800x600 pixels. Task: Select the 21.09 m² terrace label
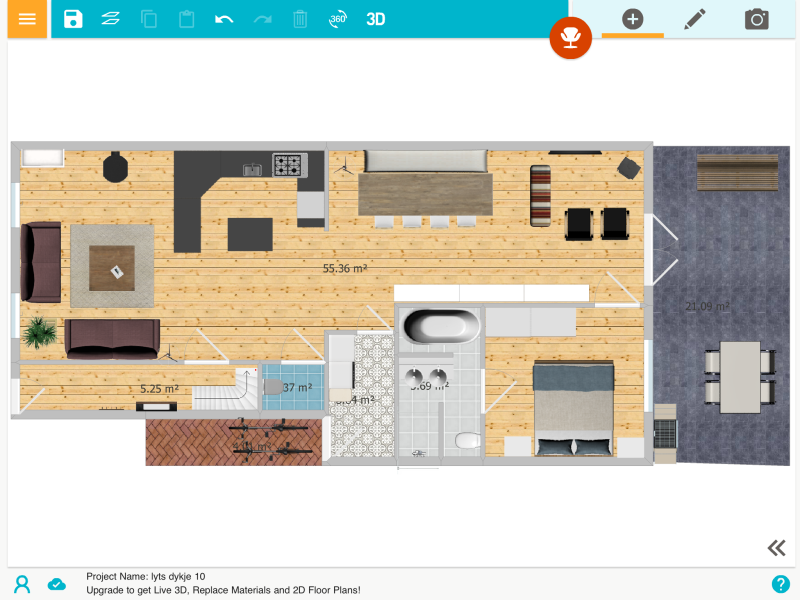tap(707, 306)
